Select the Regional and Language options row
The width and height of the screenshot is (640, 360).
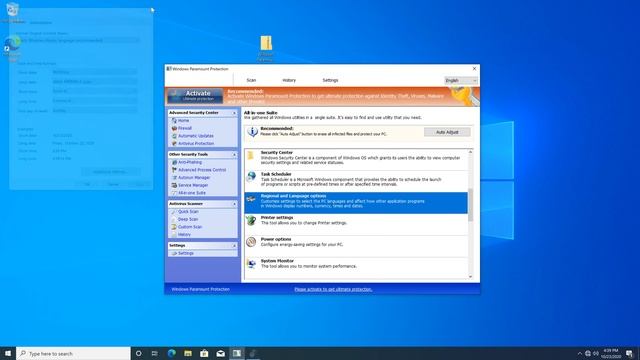[356, 203]
